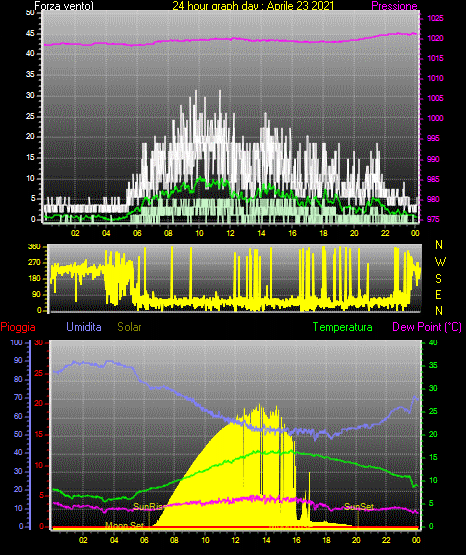Click the S compass direction letter
The width and height of the screenshot is (466, 555).
438,279
